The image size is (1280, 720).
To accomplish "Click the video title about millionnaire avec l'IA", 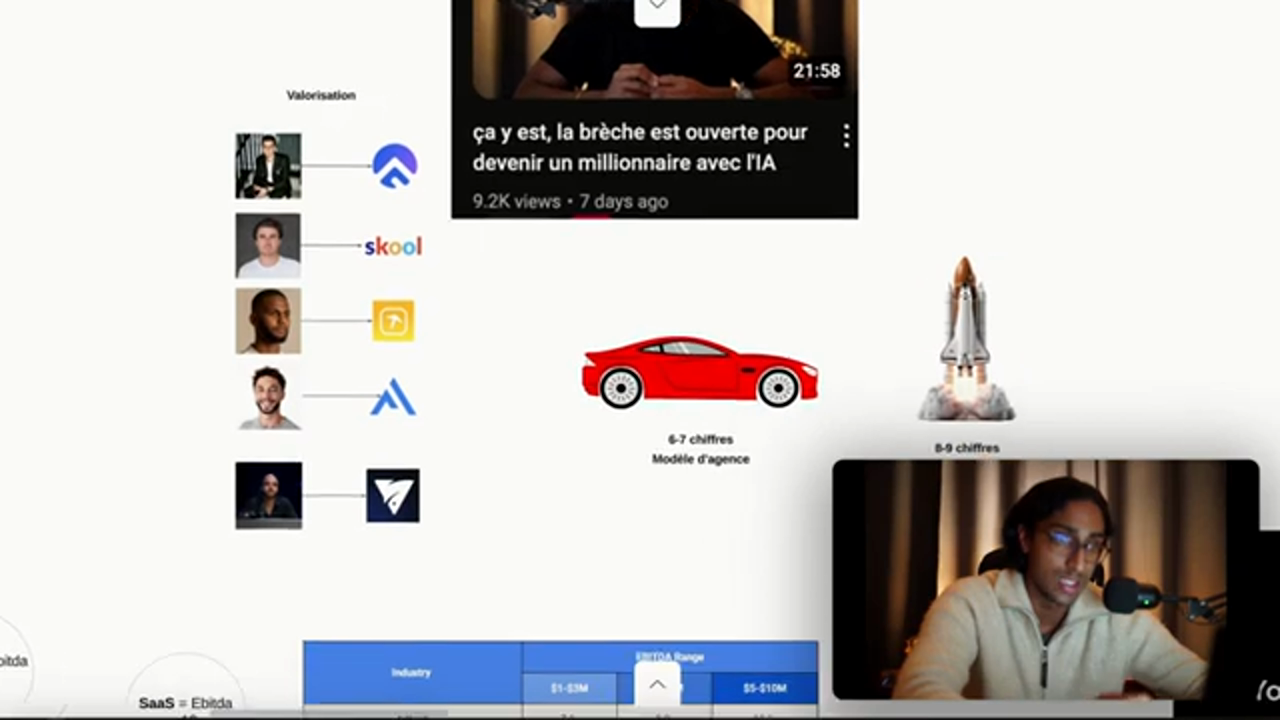I will click(x=640, y=147).
